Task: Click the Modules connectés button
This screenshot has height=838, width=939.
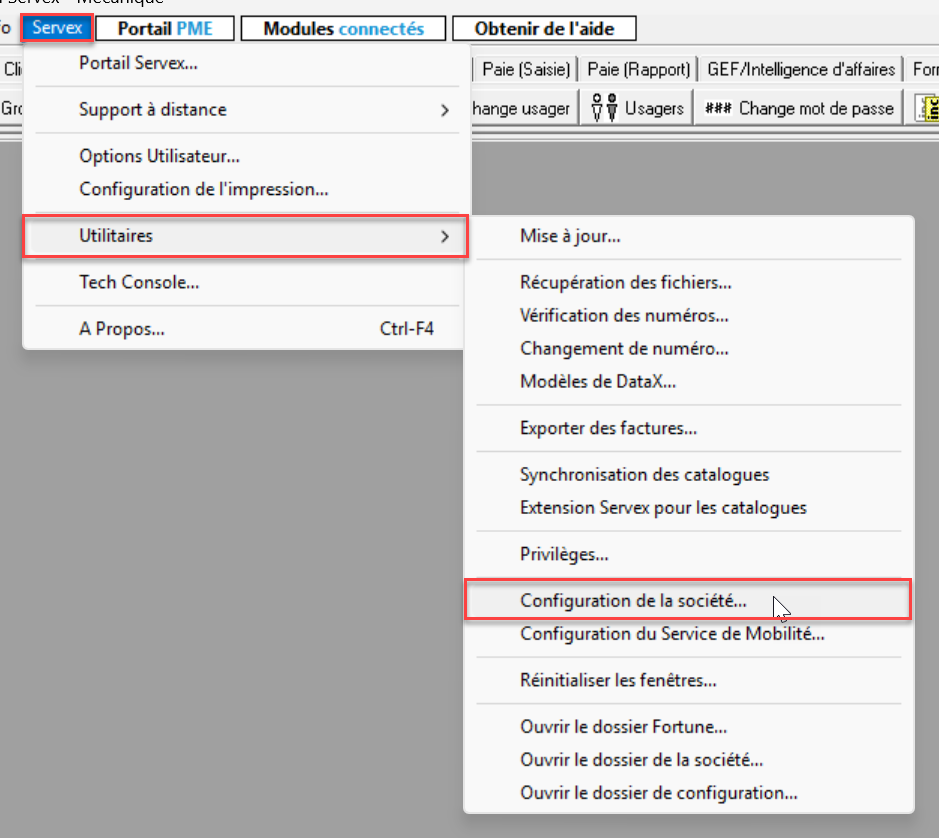Action: [343, 29]
